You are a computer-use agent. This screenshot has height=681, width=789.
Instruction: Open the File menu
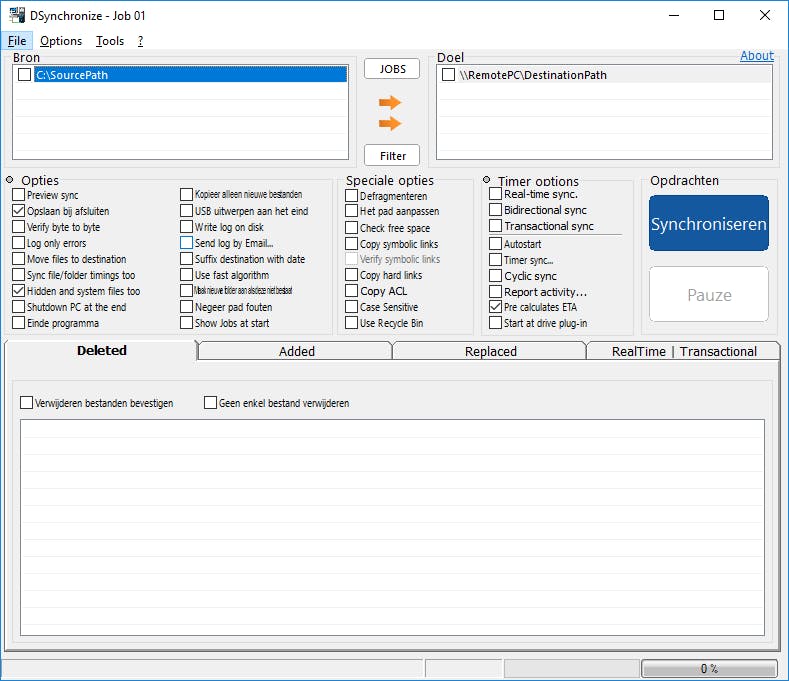coord(17,41)
